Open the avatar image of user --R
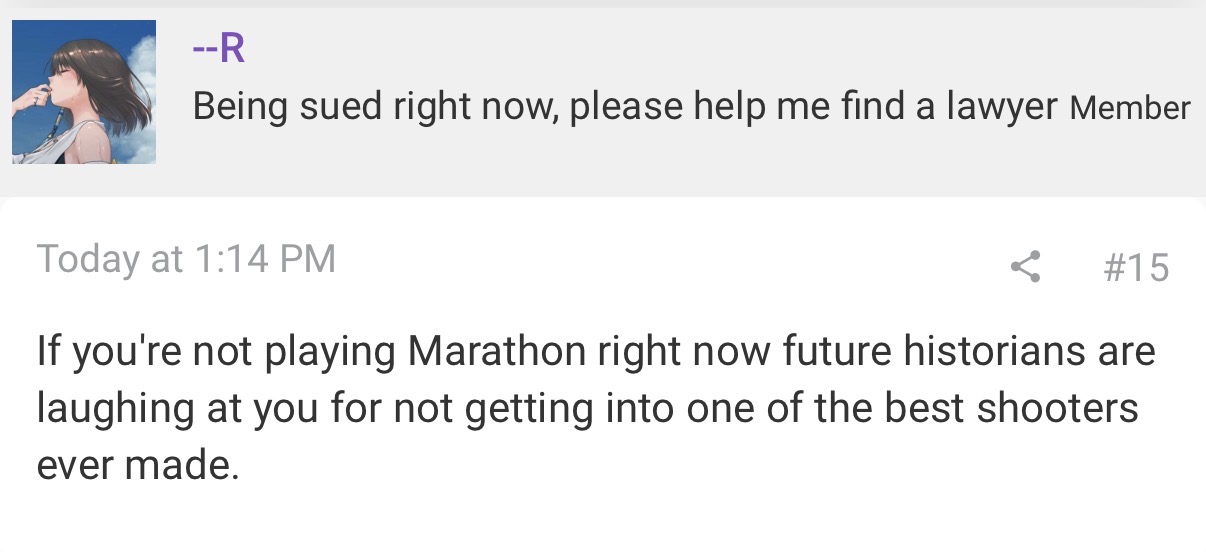 pyautogui.click(x=84, y=92)
